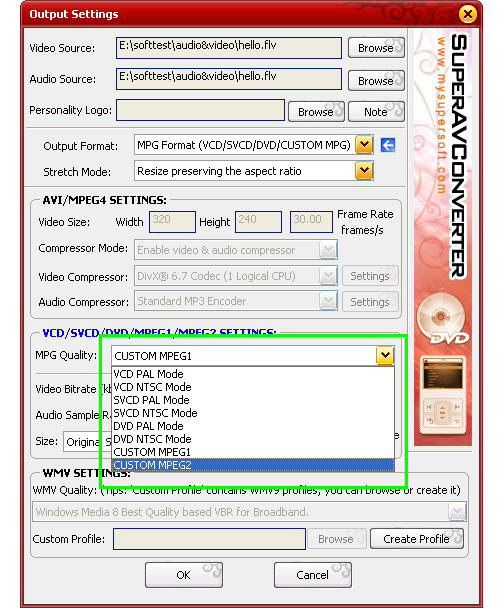
Task: Open the WMV Quality dropdown
Action: tap(457, 512)
